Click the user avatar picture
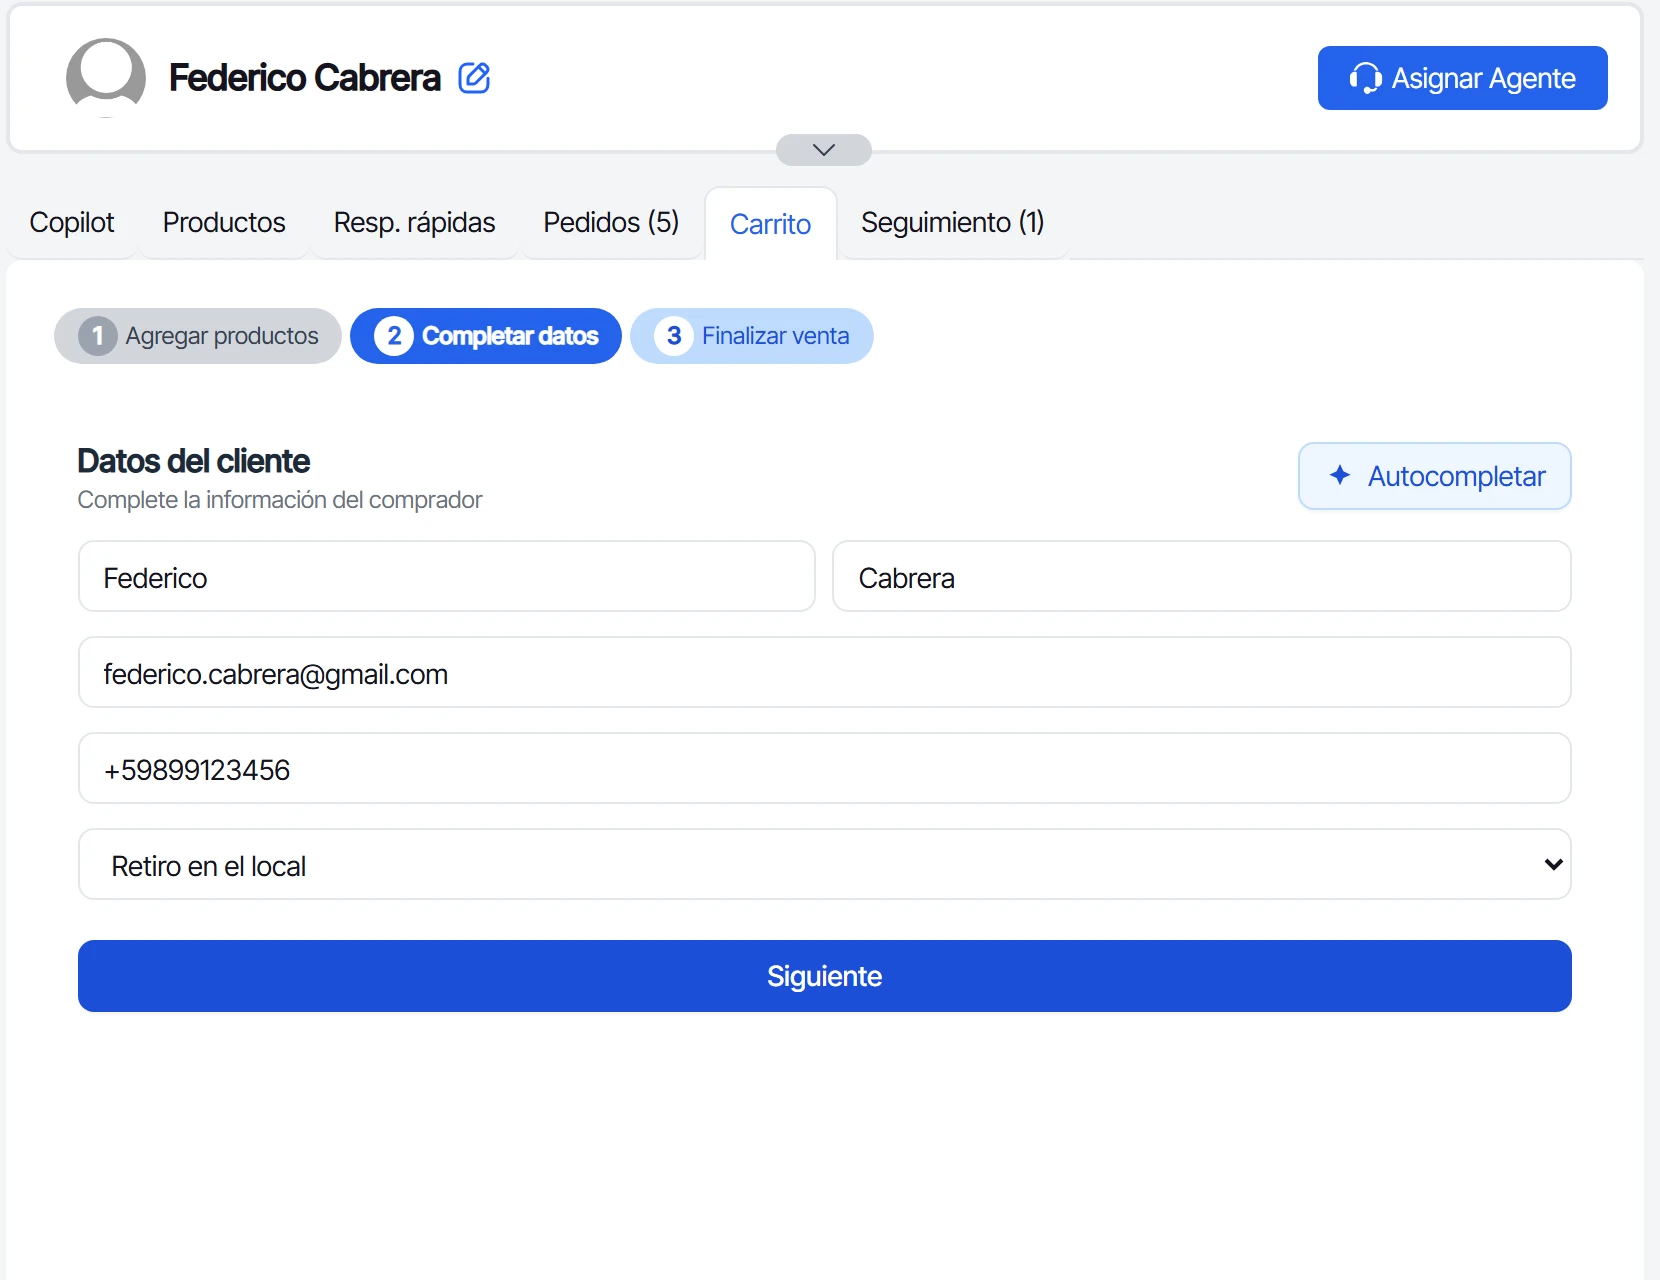The height and width of the screenshot is (1280, 1660). [x=106, y=77]
